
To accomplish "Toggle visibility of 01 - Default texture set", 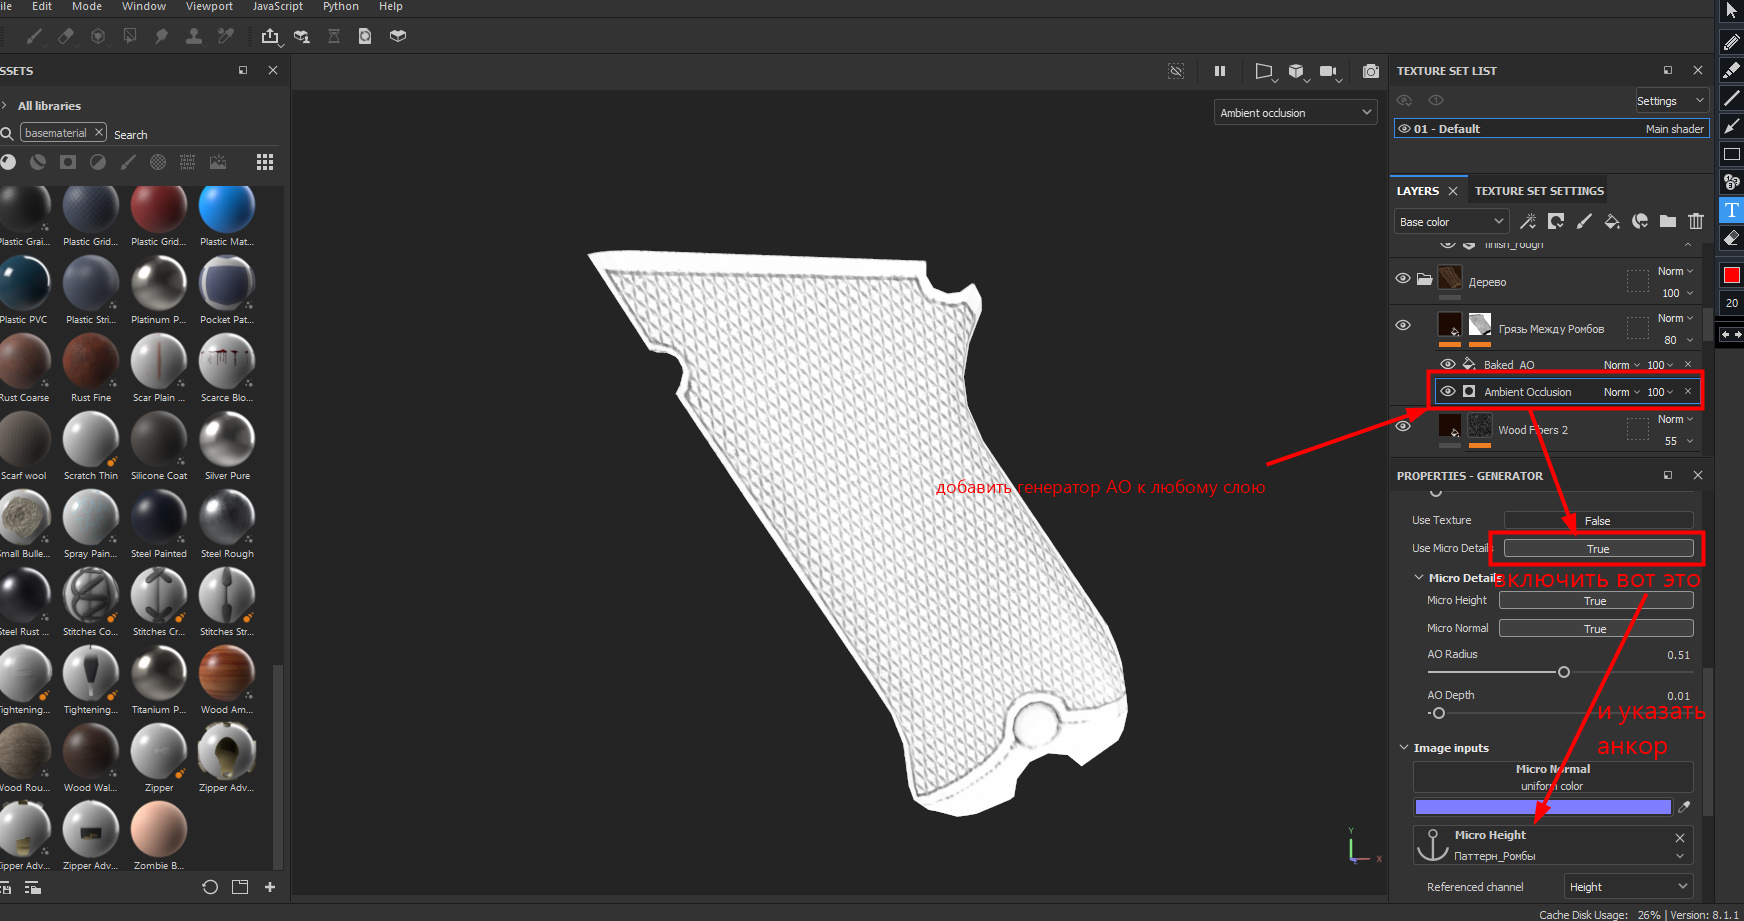I will tap(1405, 128).
